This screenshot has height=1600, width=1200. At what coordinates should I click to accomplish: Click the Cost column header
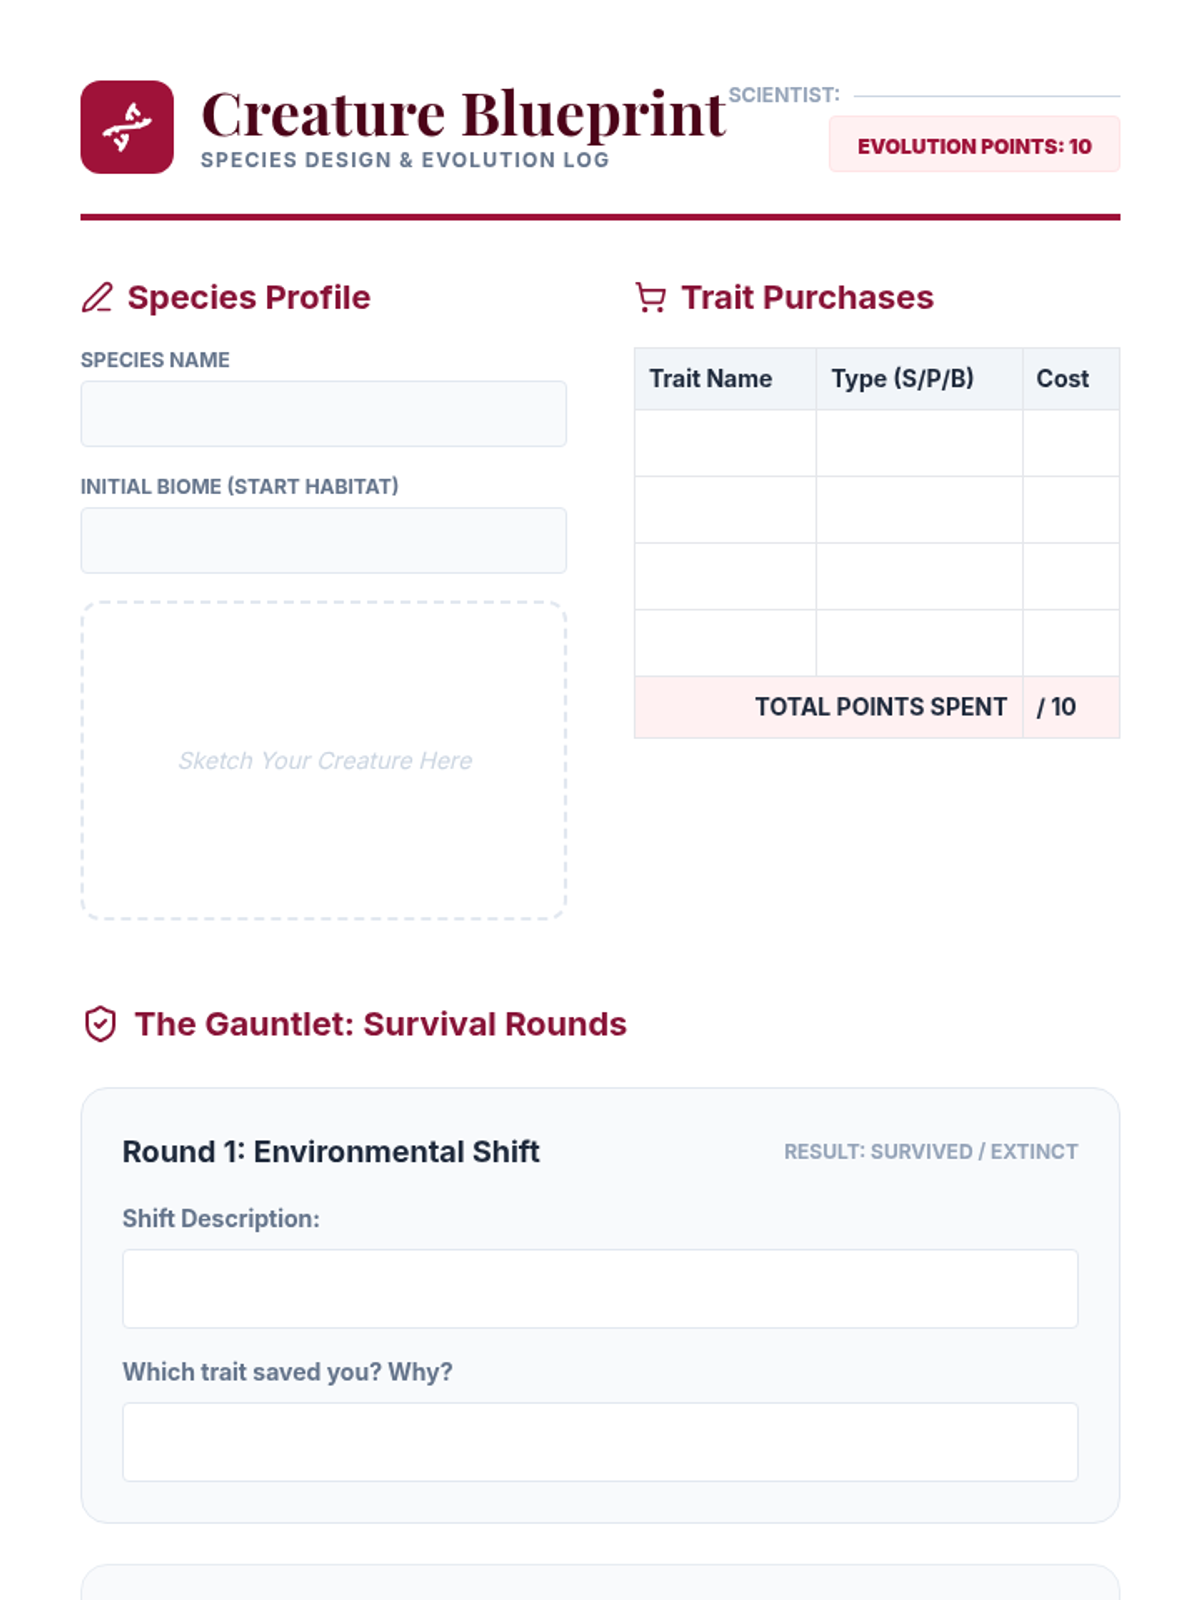tap(1062, 379)
